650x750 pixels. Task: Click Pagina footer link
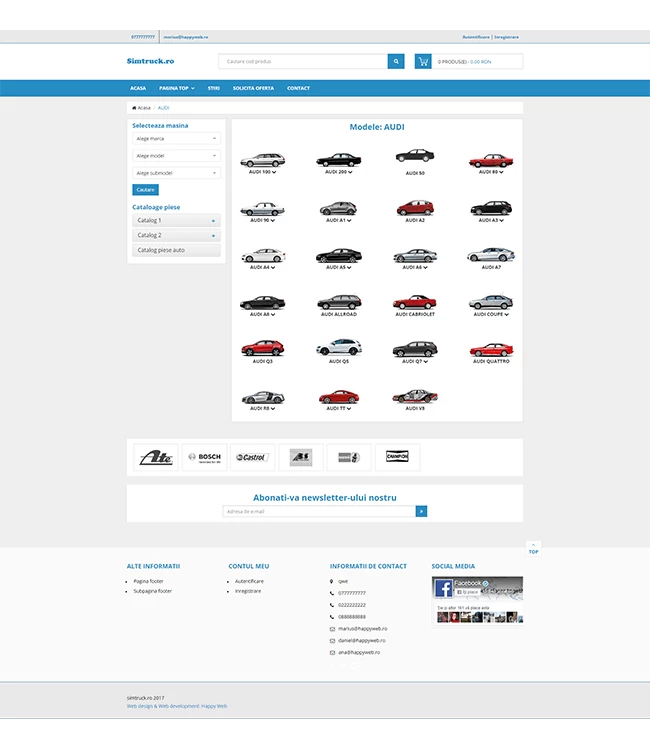148,581
